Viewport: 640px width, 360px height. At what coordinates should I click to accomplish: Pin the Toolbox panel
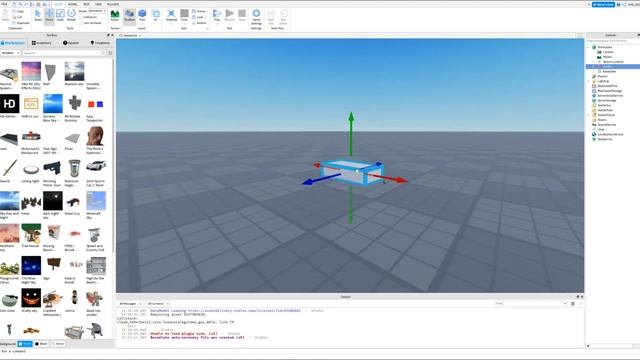108,35
